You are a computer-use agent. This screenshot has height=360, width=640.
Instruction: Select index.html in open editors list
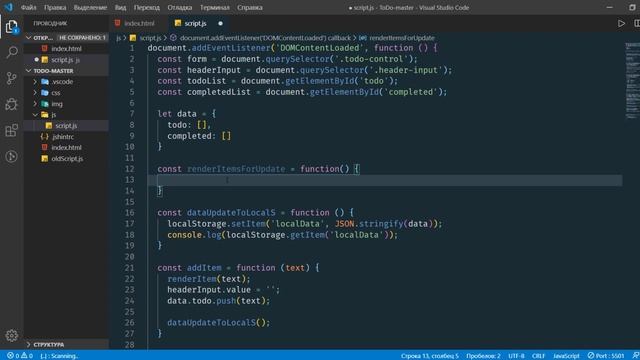(66, 49)
